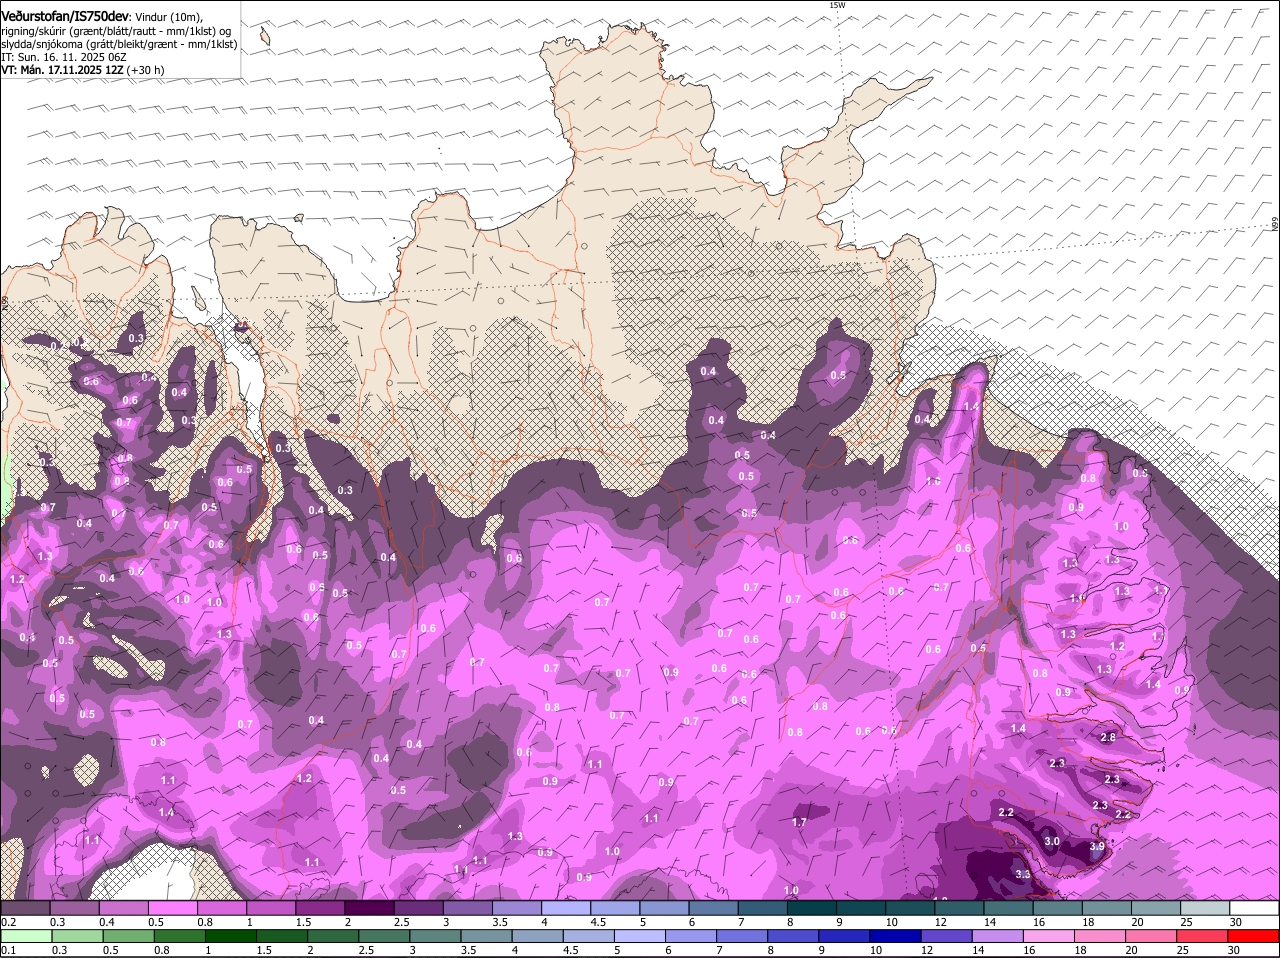Click the bottom legend swatch between 3.5 and 4

486,937
